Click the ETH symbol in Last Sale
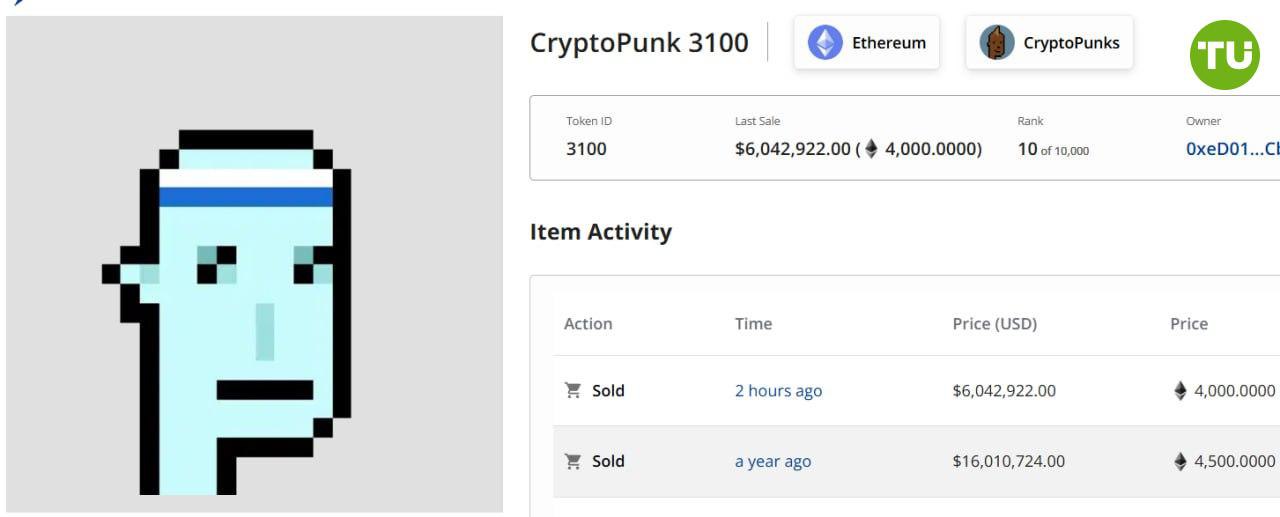Screen dimensions: 1280x517 pos(871,149)
